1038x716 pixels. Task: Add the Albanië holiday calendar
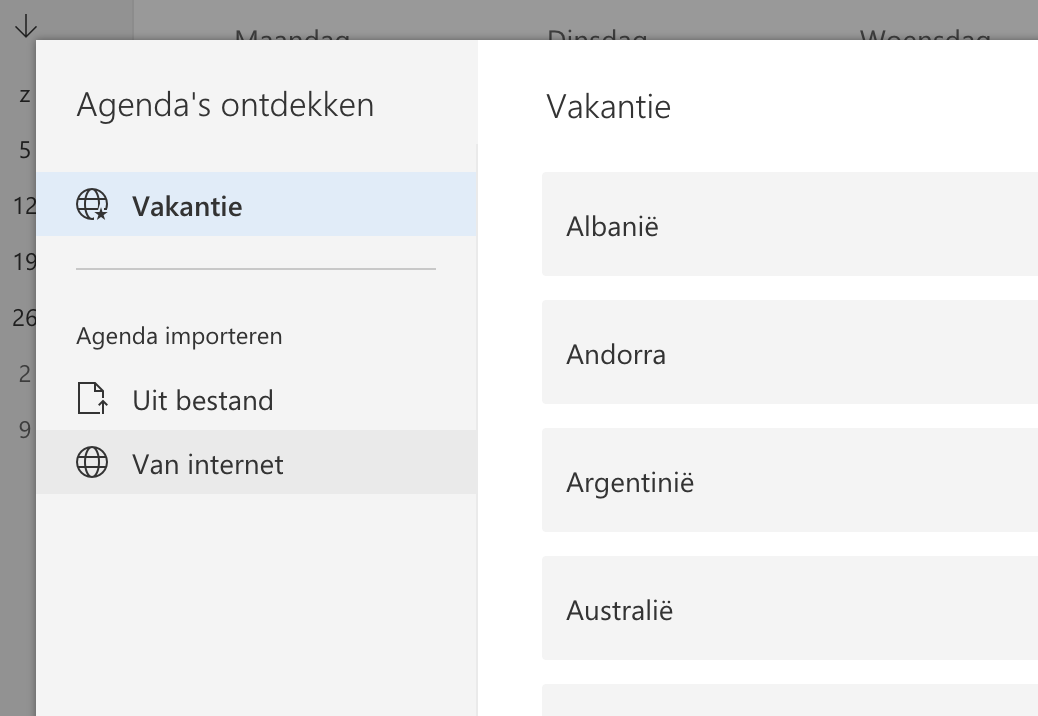pyautogui.click(x=789, y=224)
